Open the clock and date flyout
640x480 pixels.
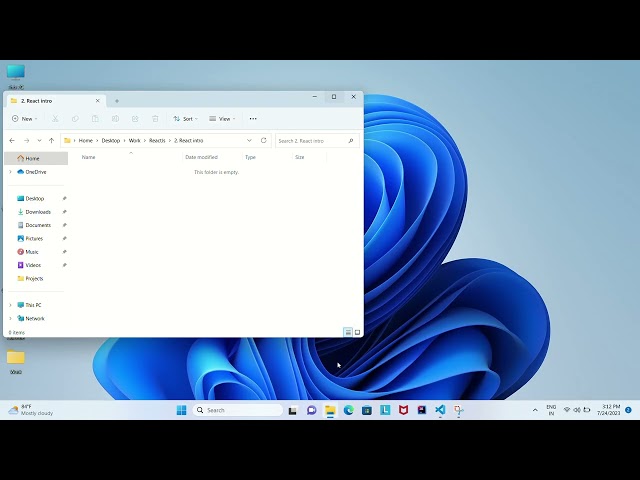(609, 410)
